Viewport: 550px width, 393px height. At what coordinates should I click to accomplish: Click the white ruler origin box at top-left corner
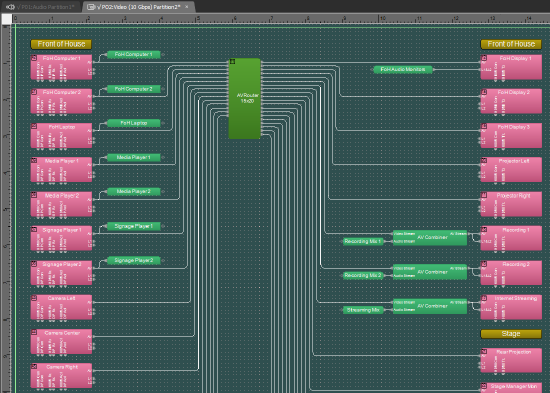(x=6, y=19)
